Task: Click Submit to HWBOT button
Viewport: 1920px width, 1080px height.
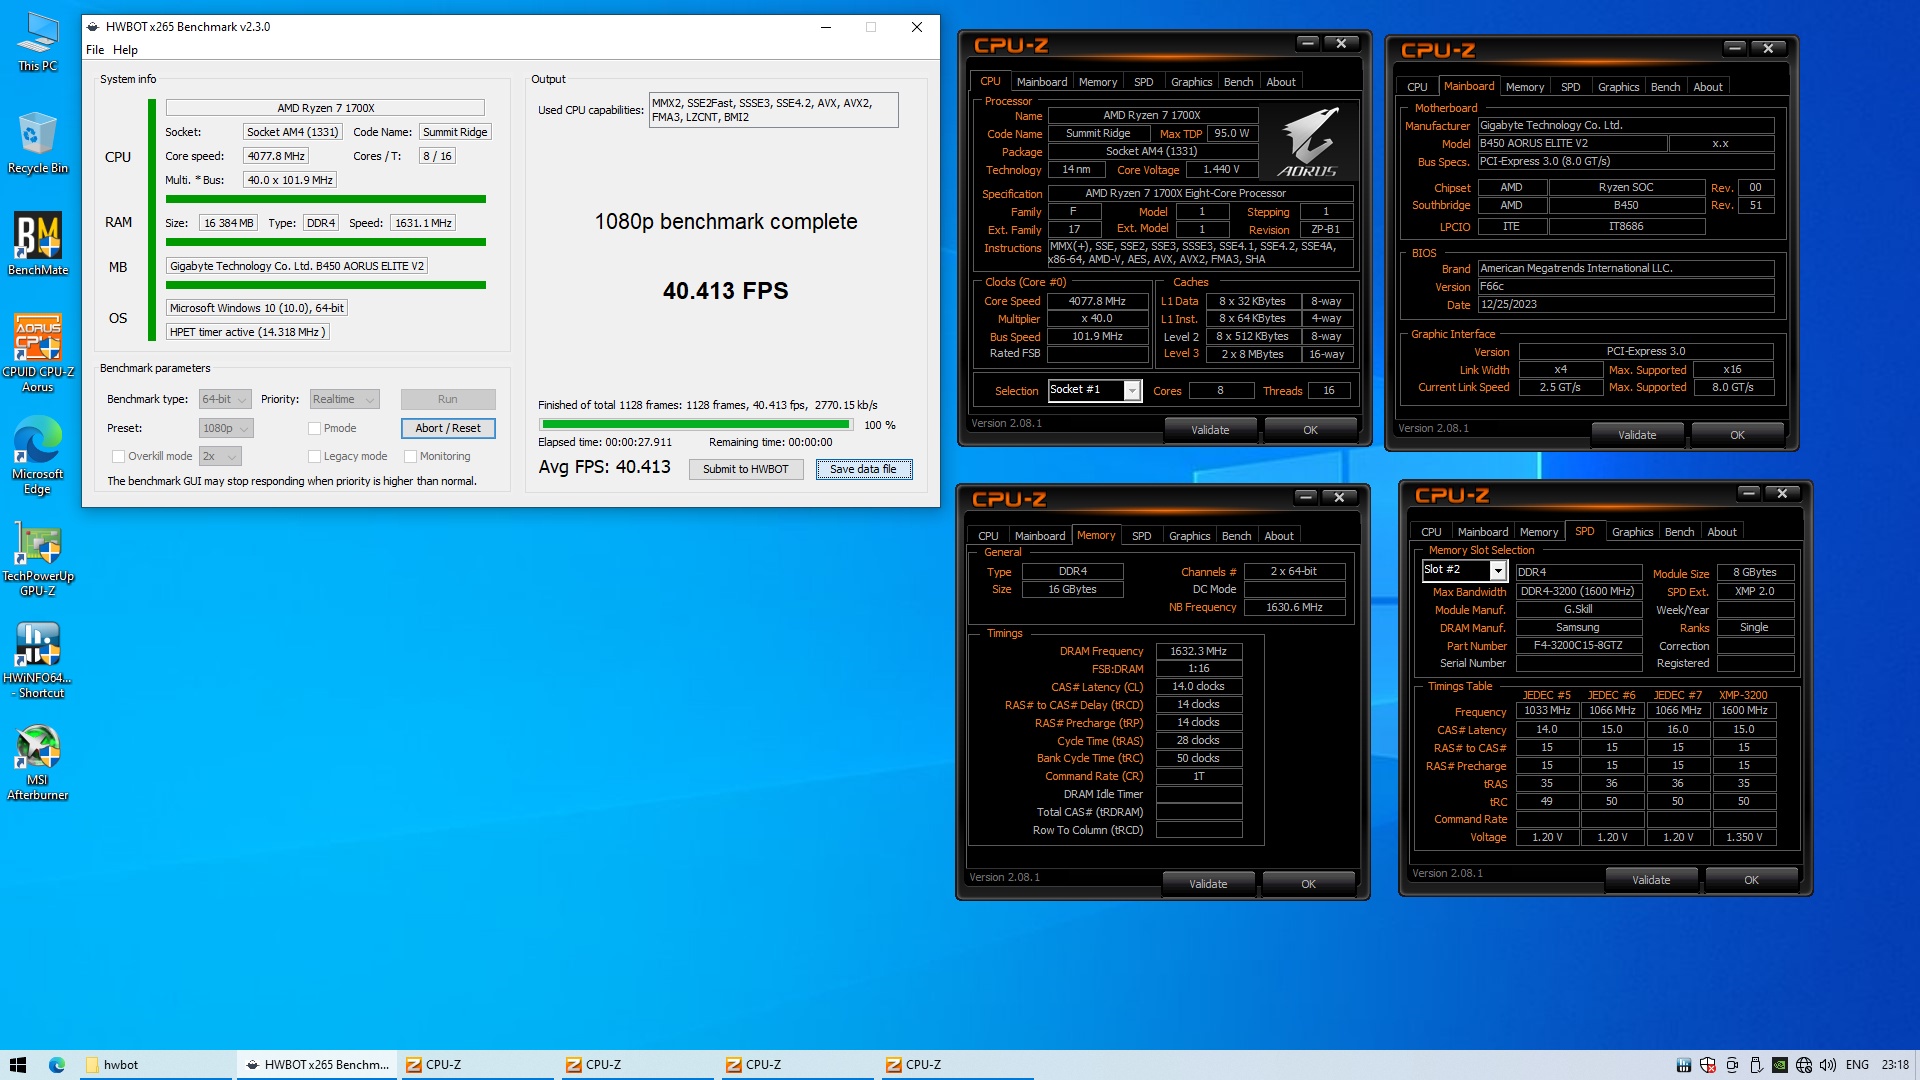Action: pos(746,469)
